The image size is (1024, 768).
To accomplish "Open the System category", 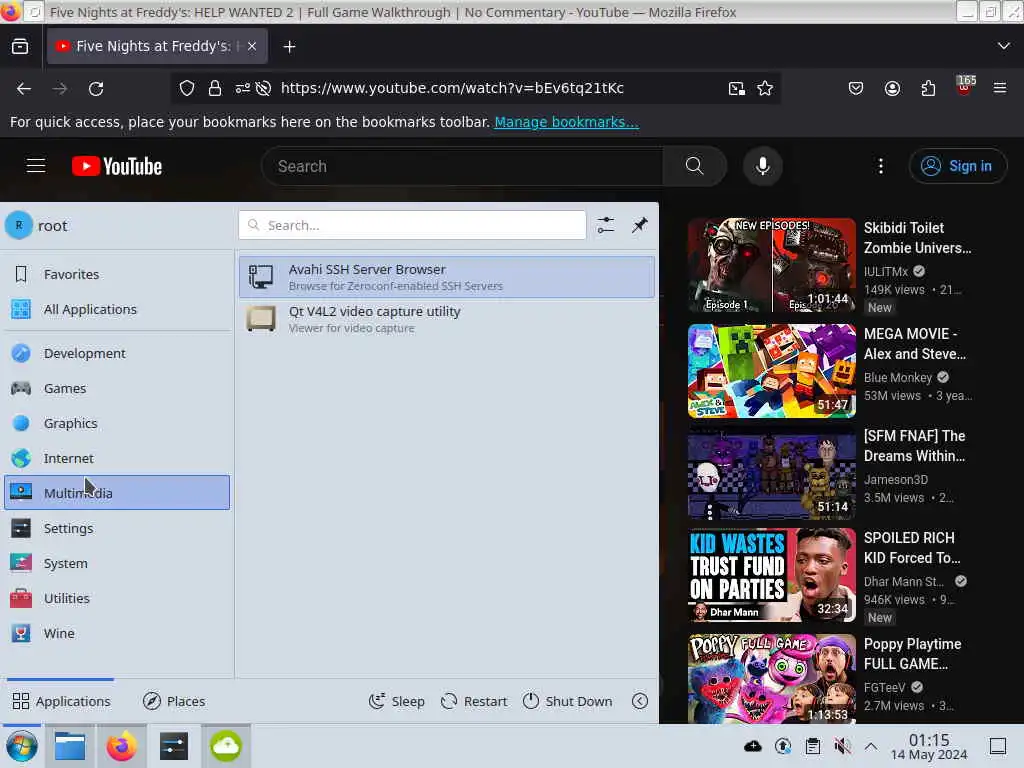I will (117, 564).
